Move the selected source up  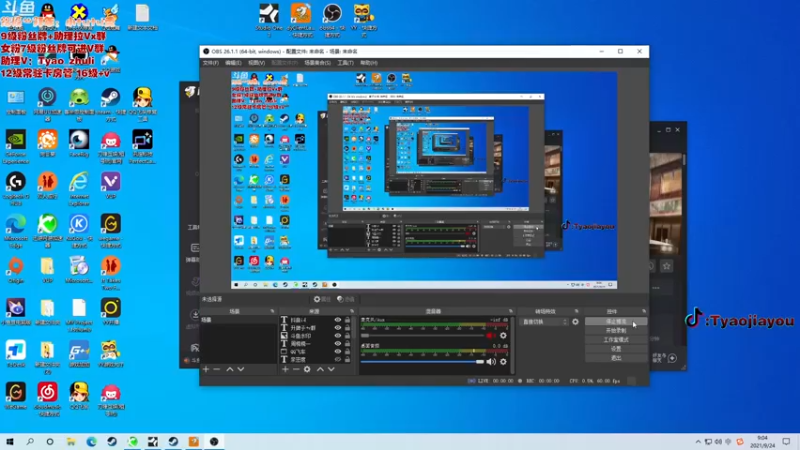(x=320, y=369)
